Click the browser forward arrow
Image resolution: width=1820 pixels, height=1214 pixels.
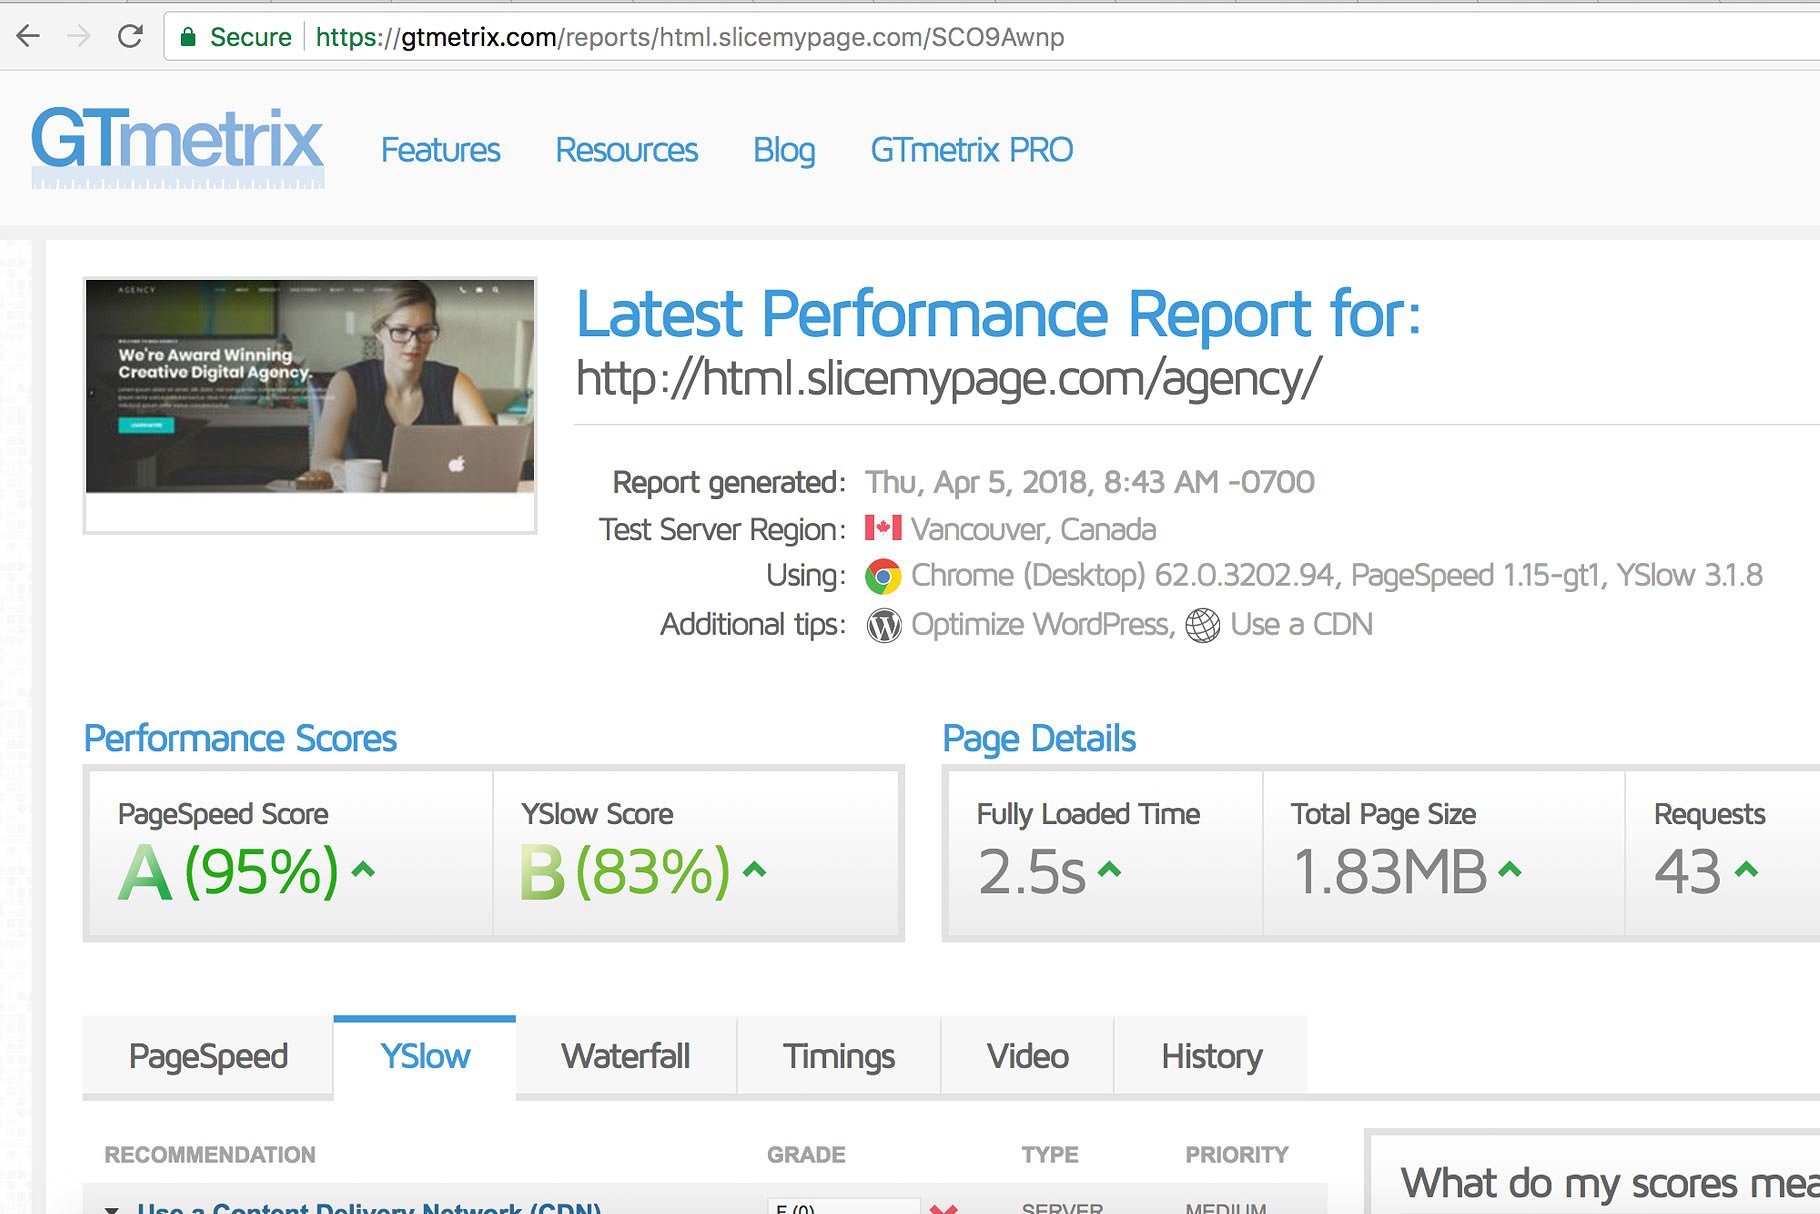79,37
